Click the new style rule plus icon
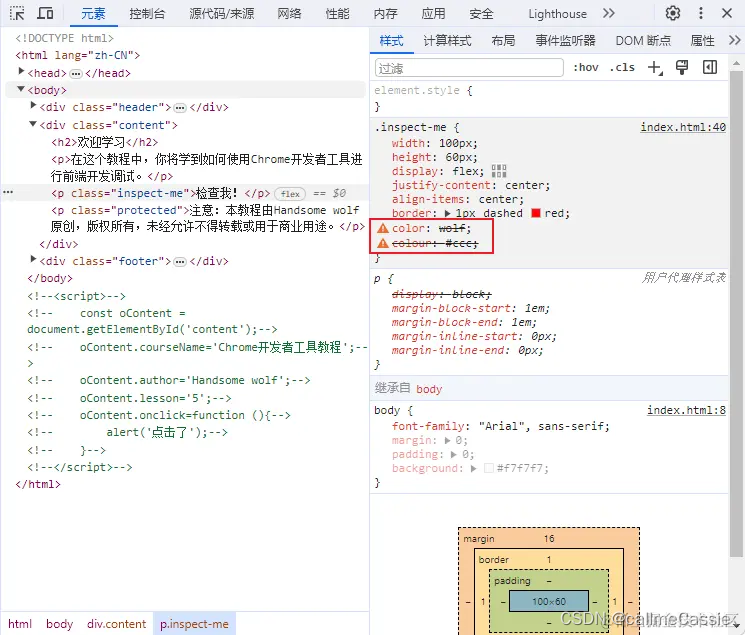 pos(655,67)
